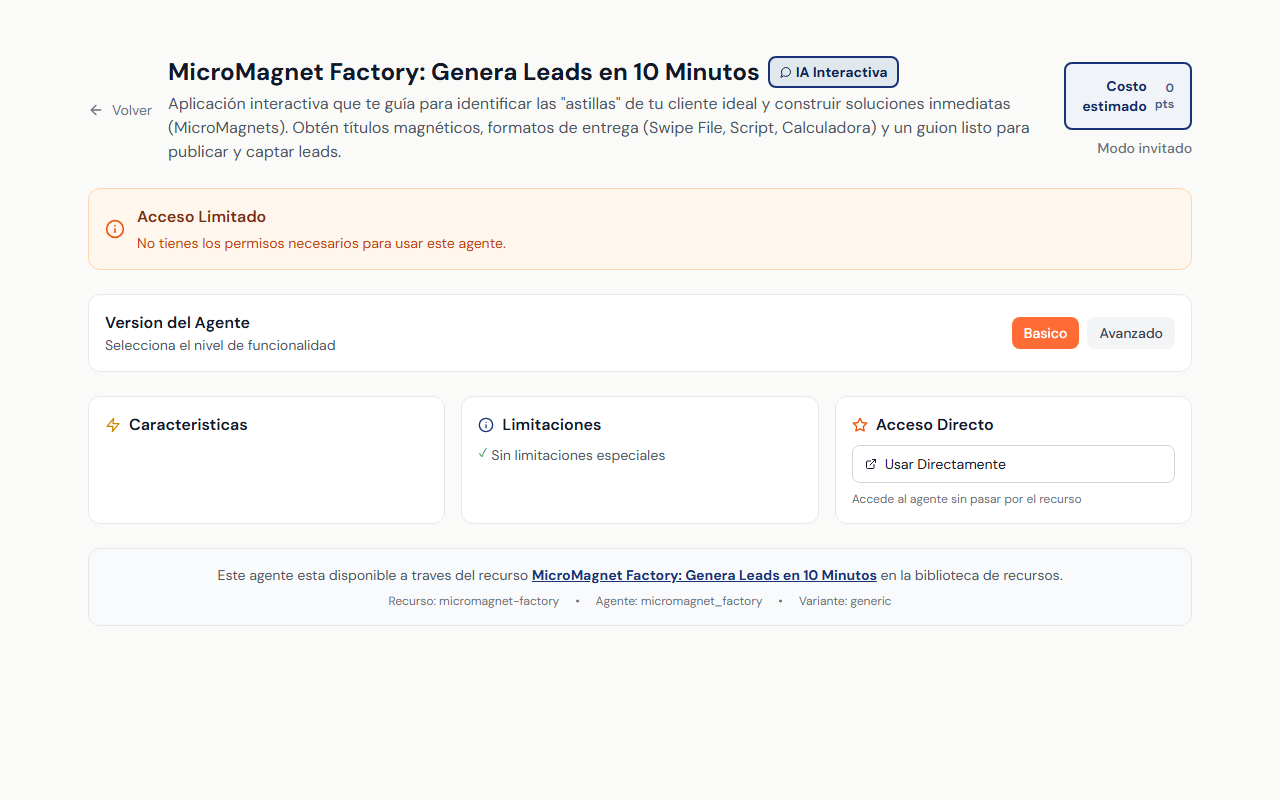Open the Costo estimado points box
Image resolution: width=1280 pixels, height=800 pixels.
coord(1127,96)
